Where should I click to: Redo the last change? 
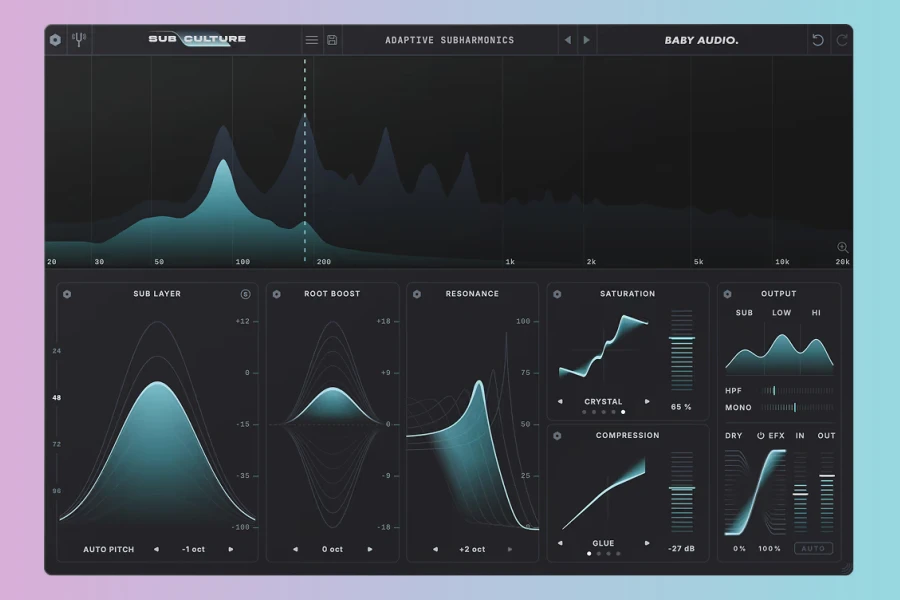click(x=842, y=40)
